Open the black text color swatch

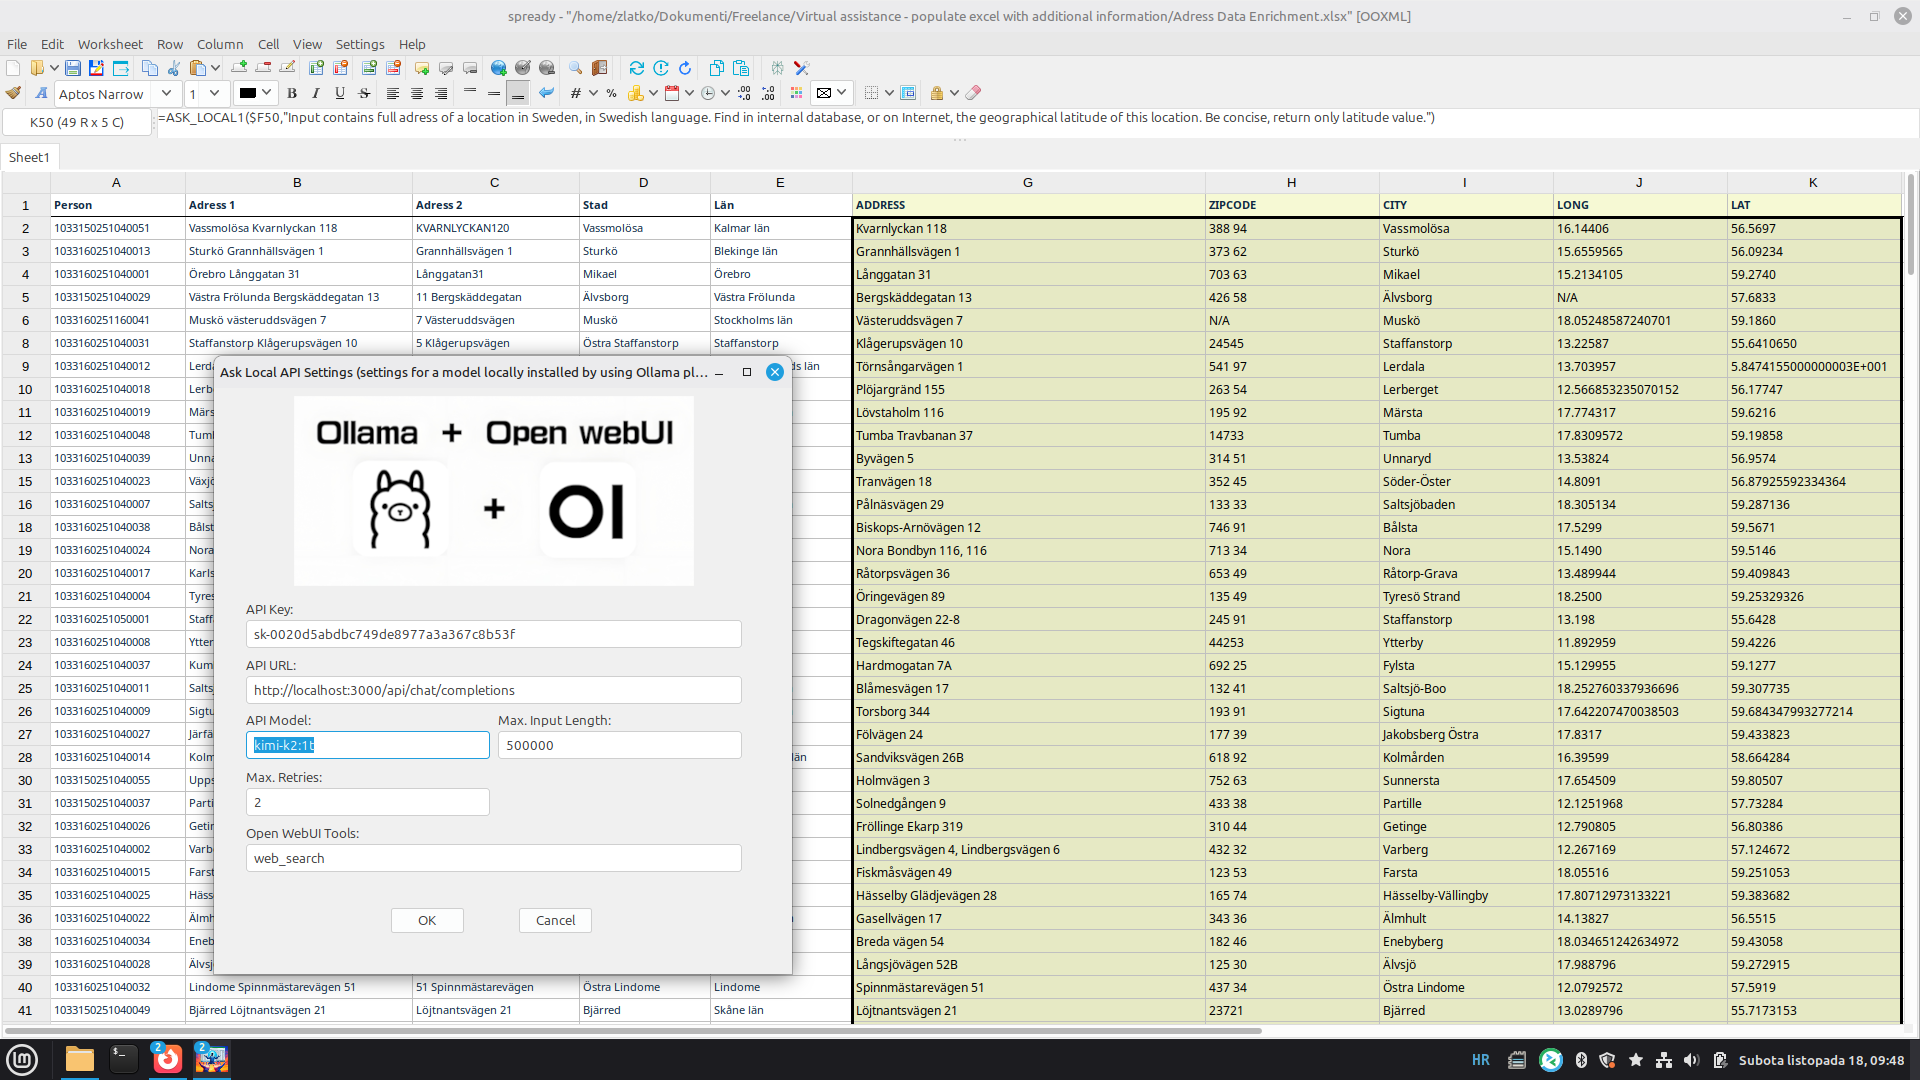(x=248, y=93)
